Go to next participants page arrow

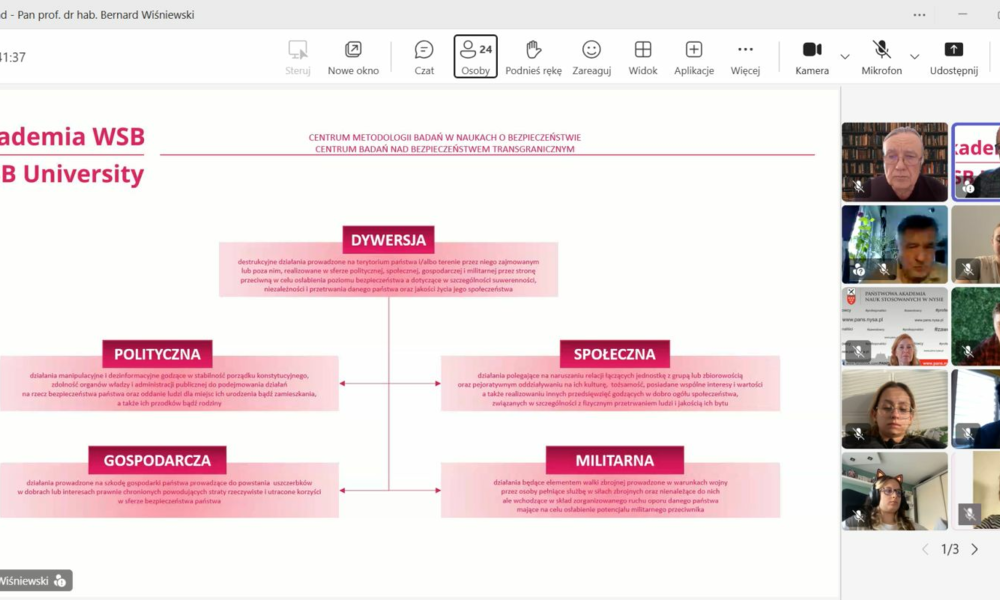pyautogui.click(x=974, y=549)
